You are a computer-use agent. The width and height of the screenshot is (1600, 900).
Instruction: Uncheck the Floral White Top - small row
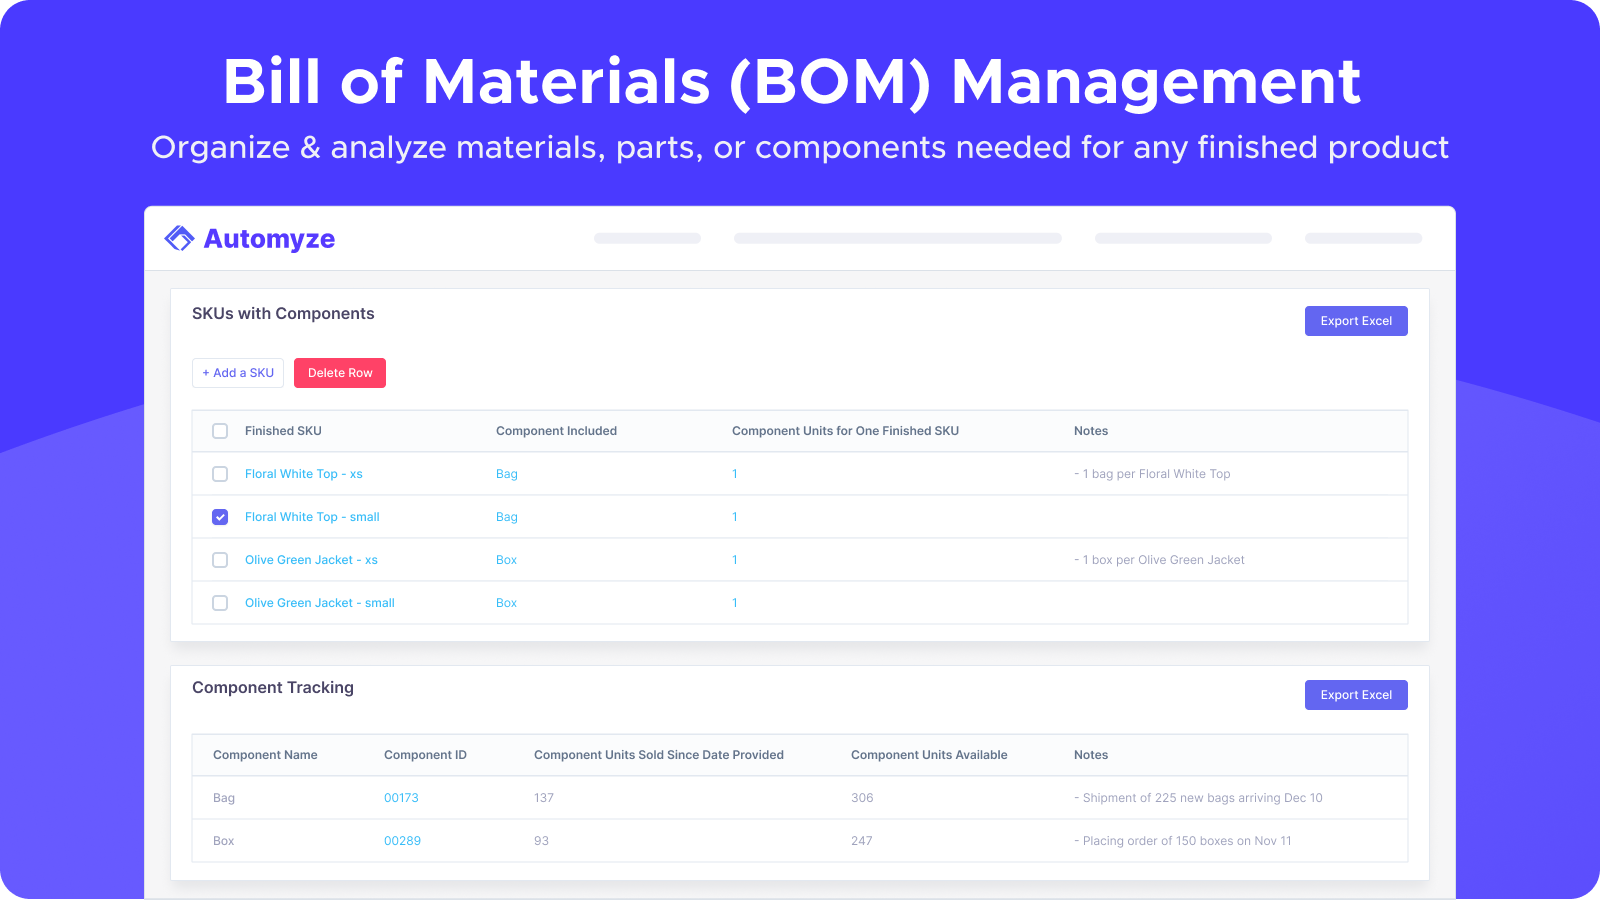(x=220, y=517)
